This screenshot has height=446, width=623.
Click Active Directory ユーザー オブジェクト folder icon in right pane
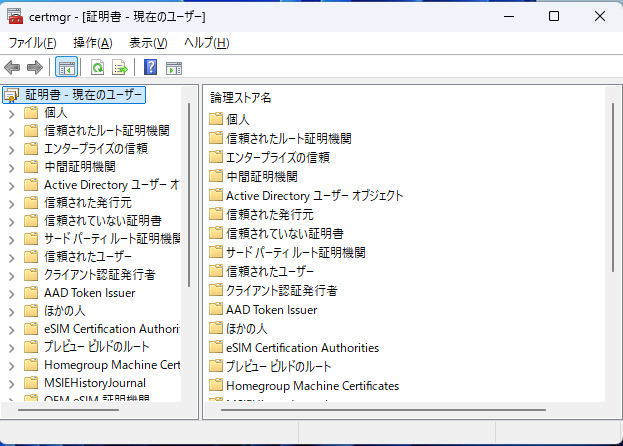(x=216, y=195)
